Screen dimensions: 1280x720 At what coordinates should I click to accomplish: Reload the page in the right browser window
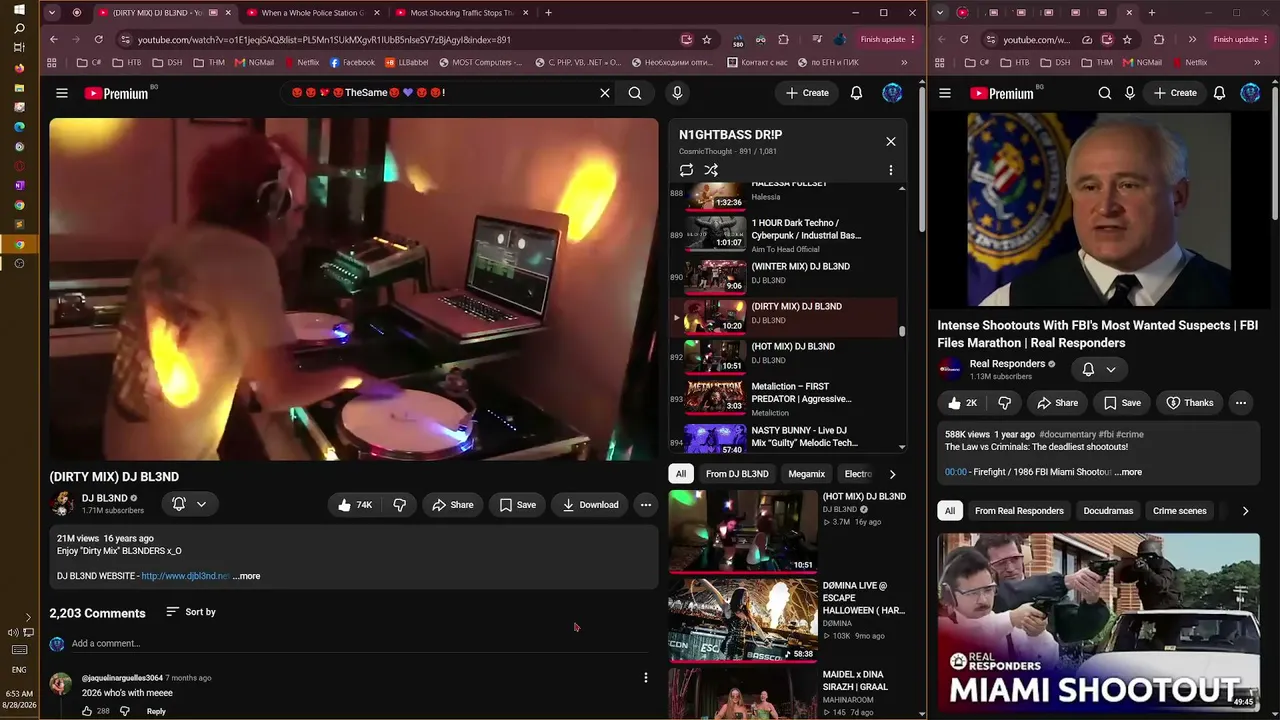tap(964, 40)
